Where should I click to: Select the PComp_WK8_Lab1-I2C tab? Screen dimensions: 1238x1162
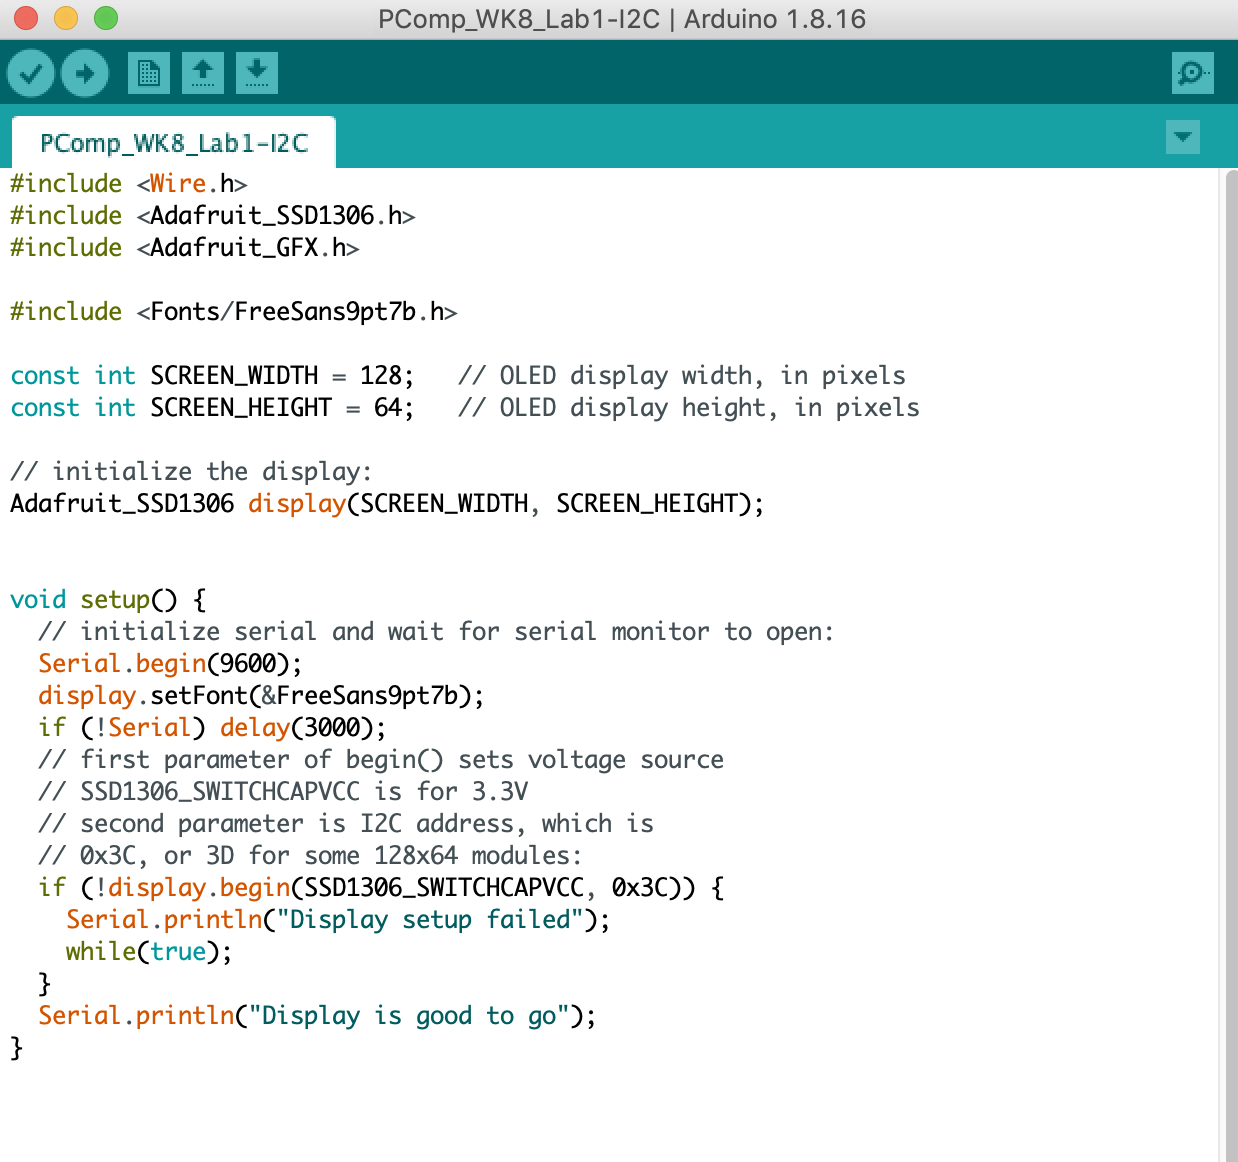174,143
